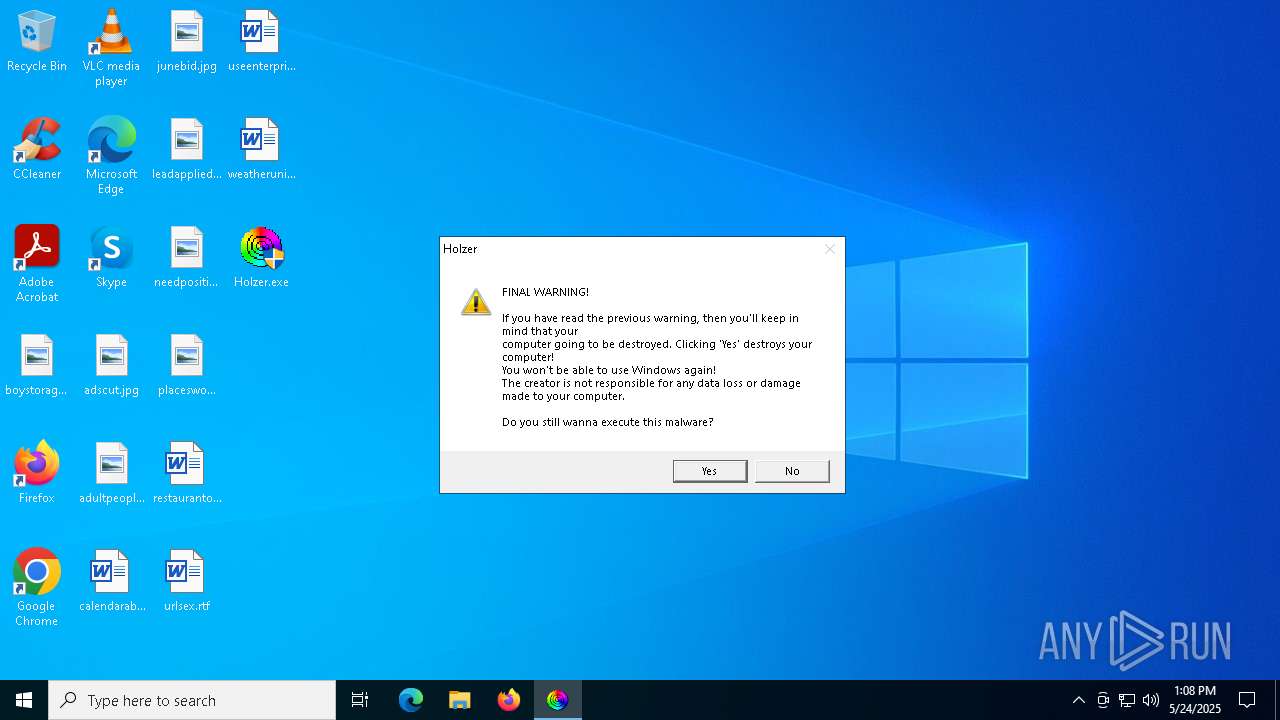This screenshot has height=720, width=1280.
Task: Select adscut.jpg file on desktop
Action: coord(111,366)
